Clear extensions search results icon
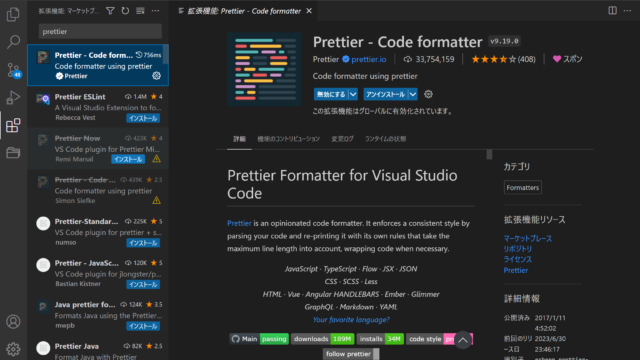 [x=140, y=11]
